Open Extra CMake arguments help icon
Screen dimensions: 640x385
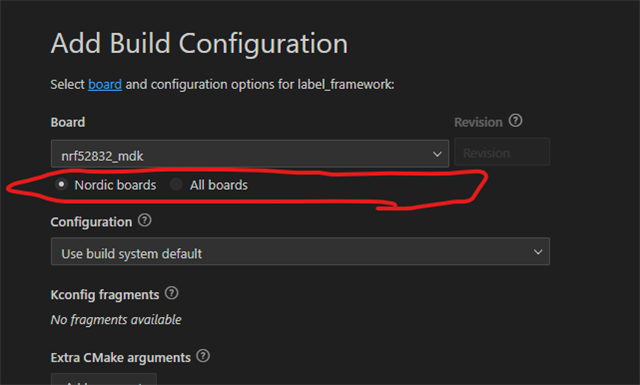click(x=203, y=356)
